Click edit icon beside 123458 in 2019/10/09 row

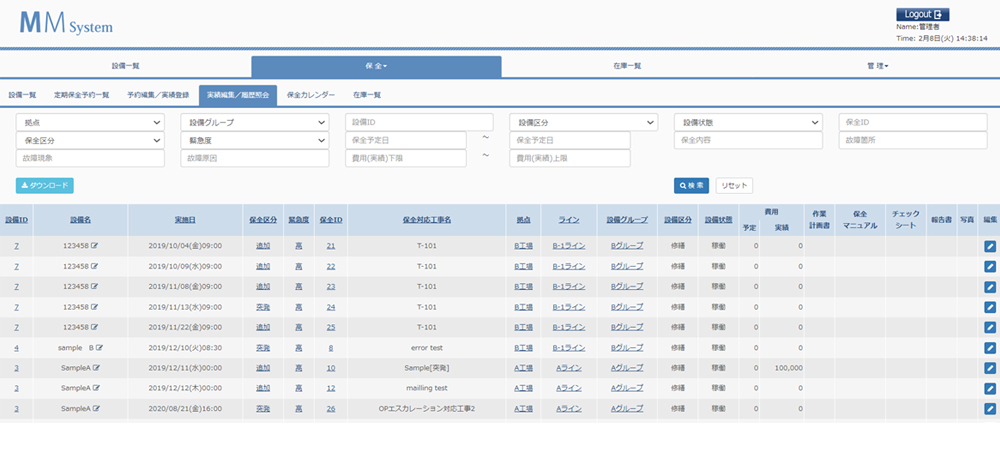[x=95, y=266]
